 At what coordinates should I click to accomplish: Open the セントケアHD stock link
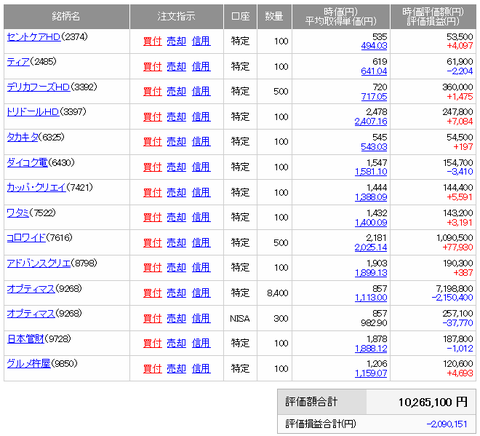point(34,37)
